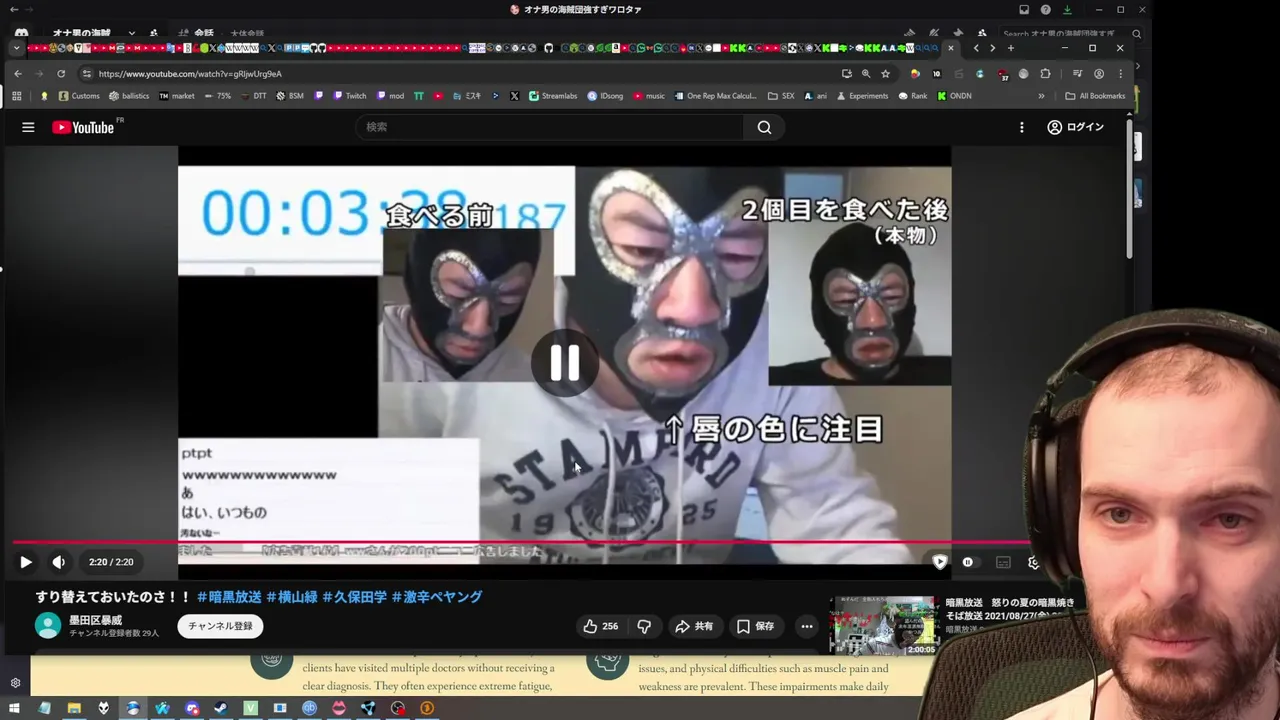
Task: Open the player settings gear
Action: [1034, 562]
